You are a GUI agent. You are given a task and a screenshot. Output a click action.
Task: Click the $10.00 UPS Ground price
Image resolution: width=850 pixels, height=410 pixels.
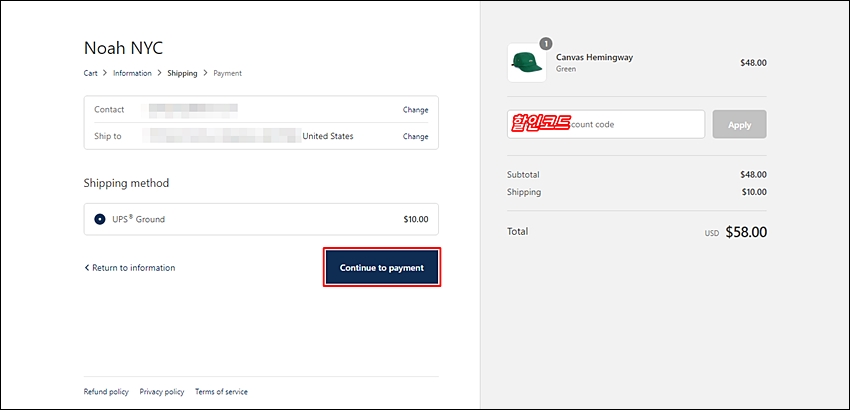(416, 220)
